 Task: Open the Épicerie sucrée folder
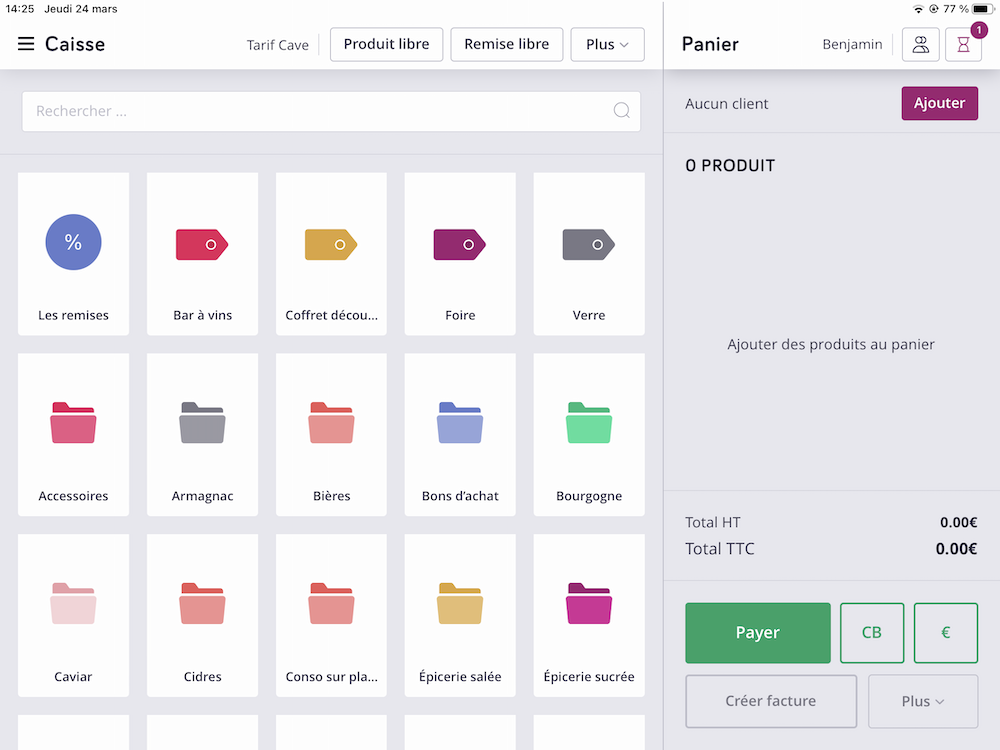coord(589,615)
